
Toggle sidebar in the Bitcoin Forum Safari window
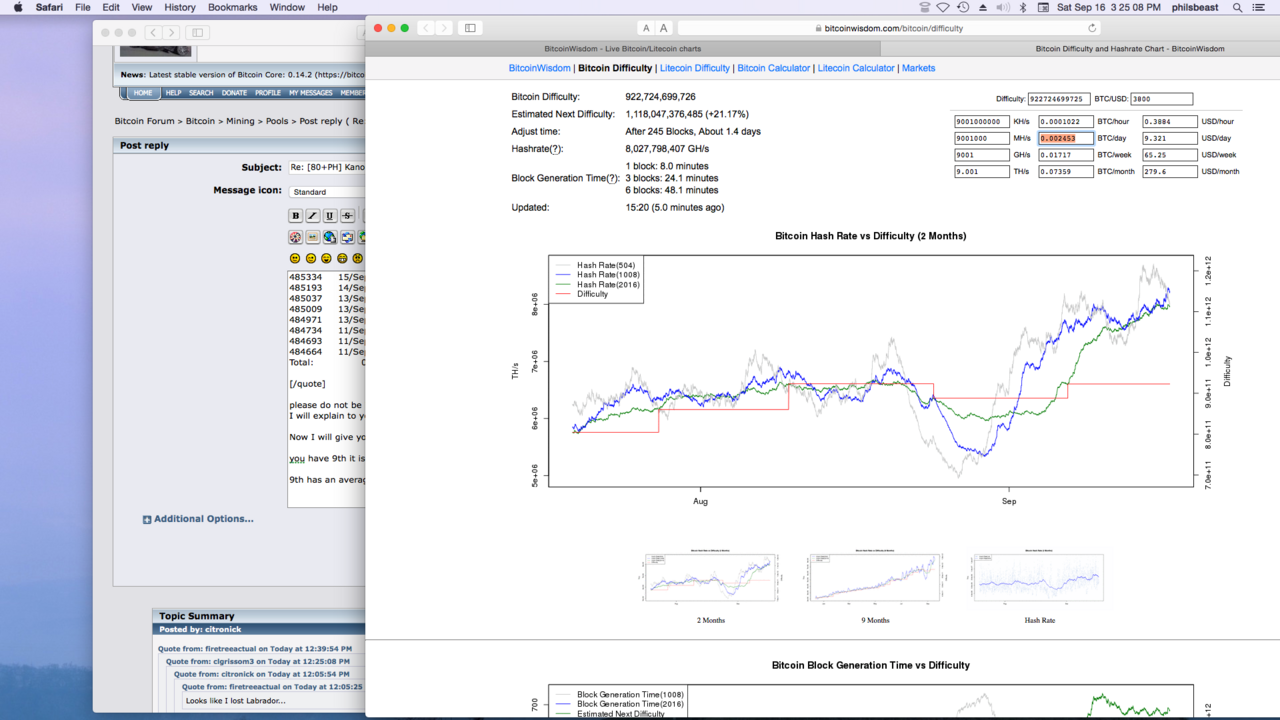point(198,33)
